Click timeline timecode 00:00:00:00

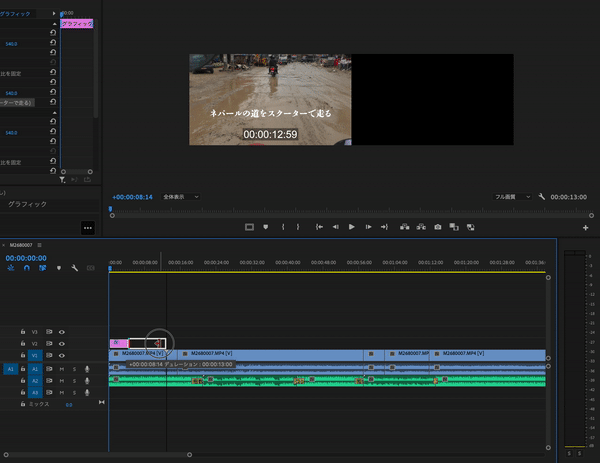pos(26,258)
